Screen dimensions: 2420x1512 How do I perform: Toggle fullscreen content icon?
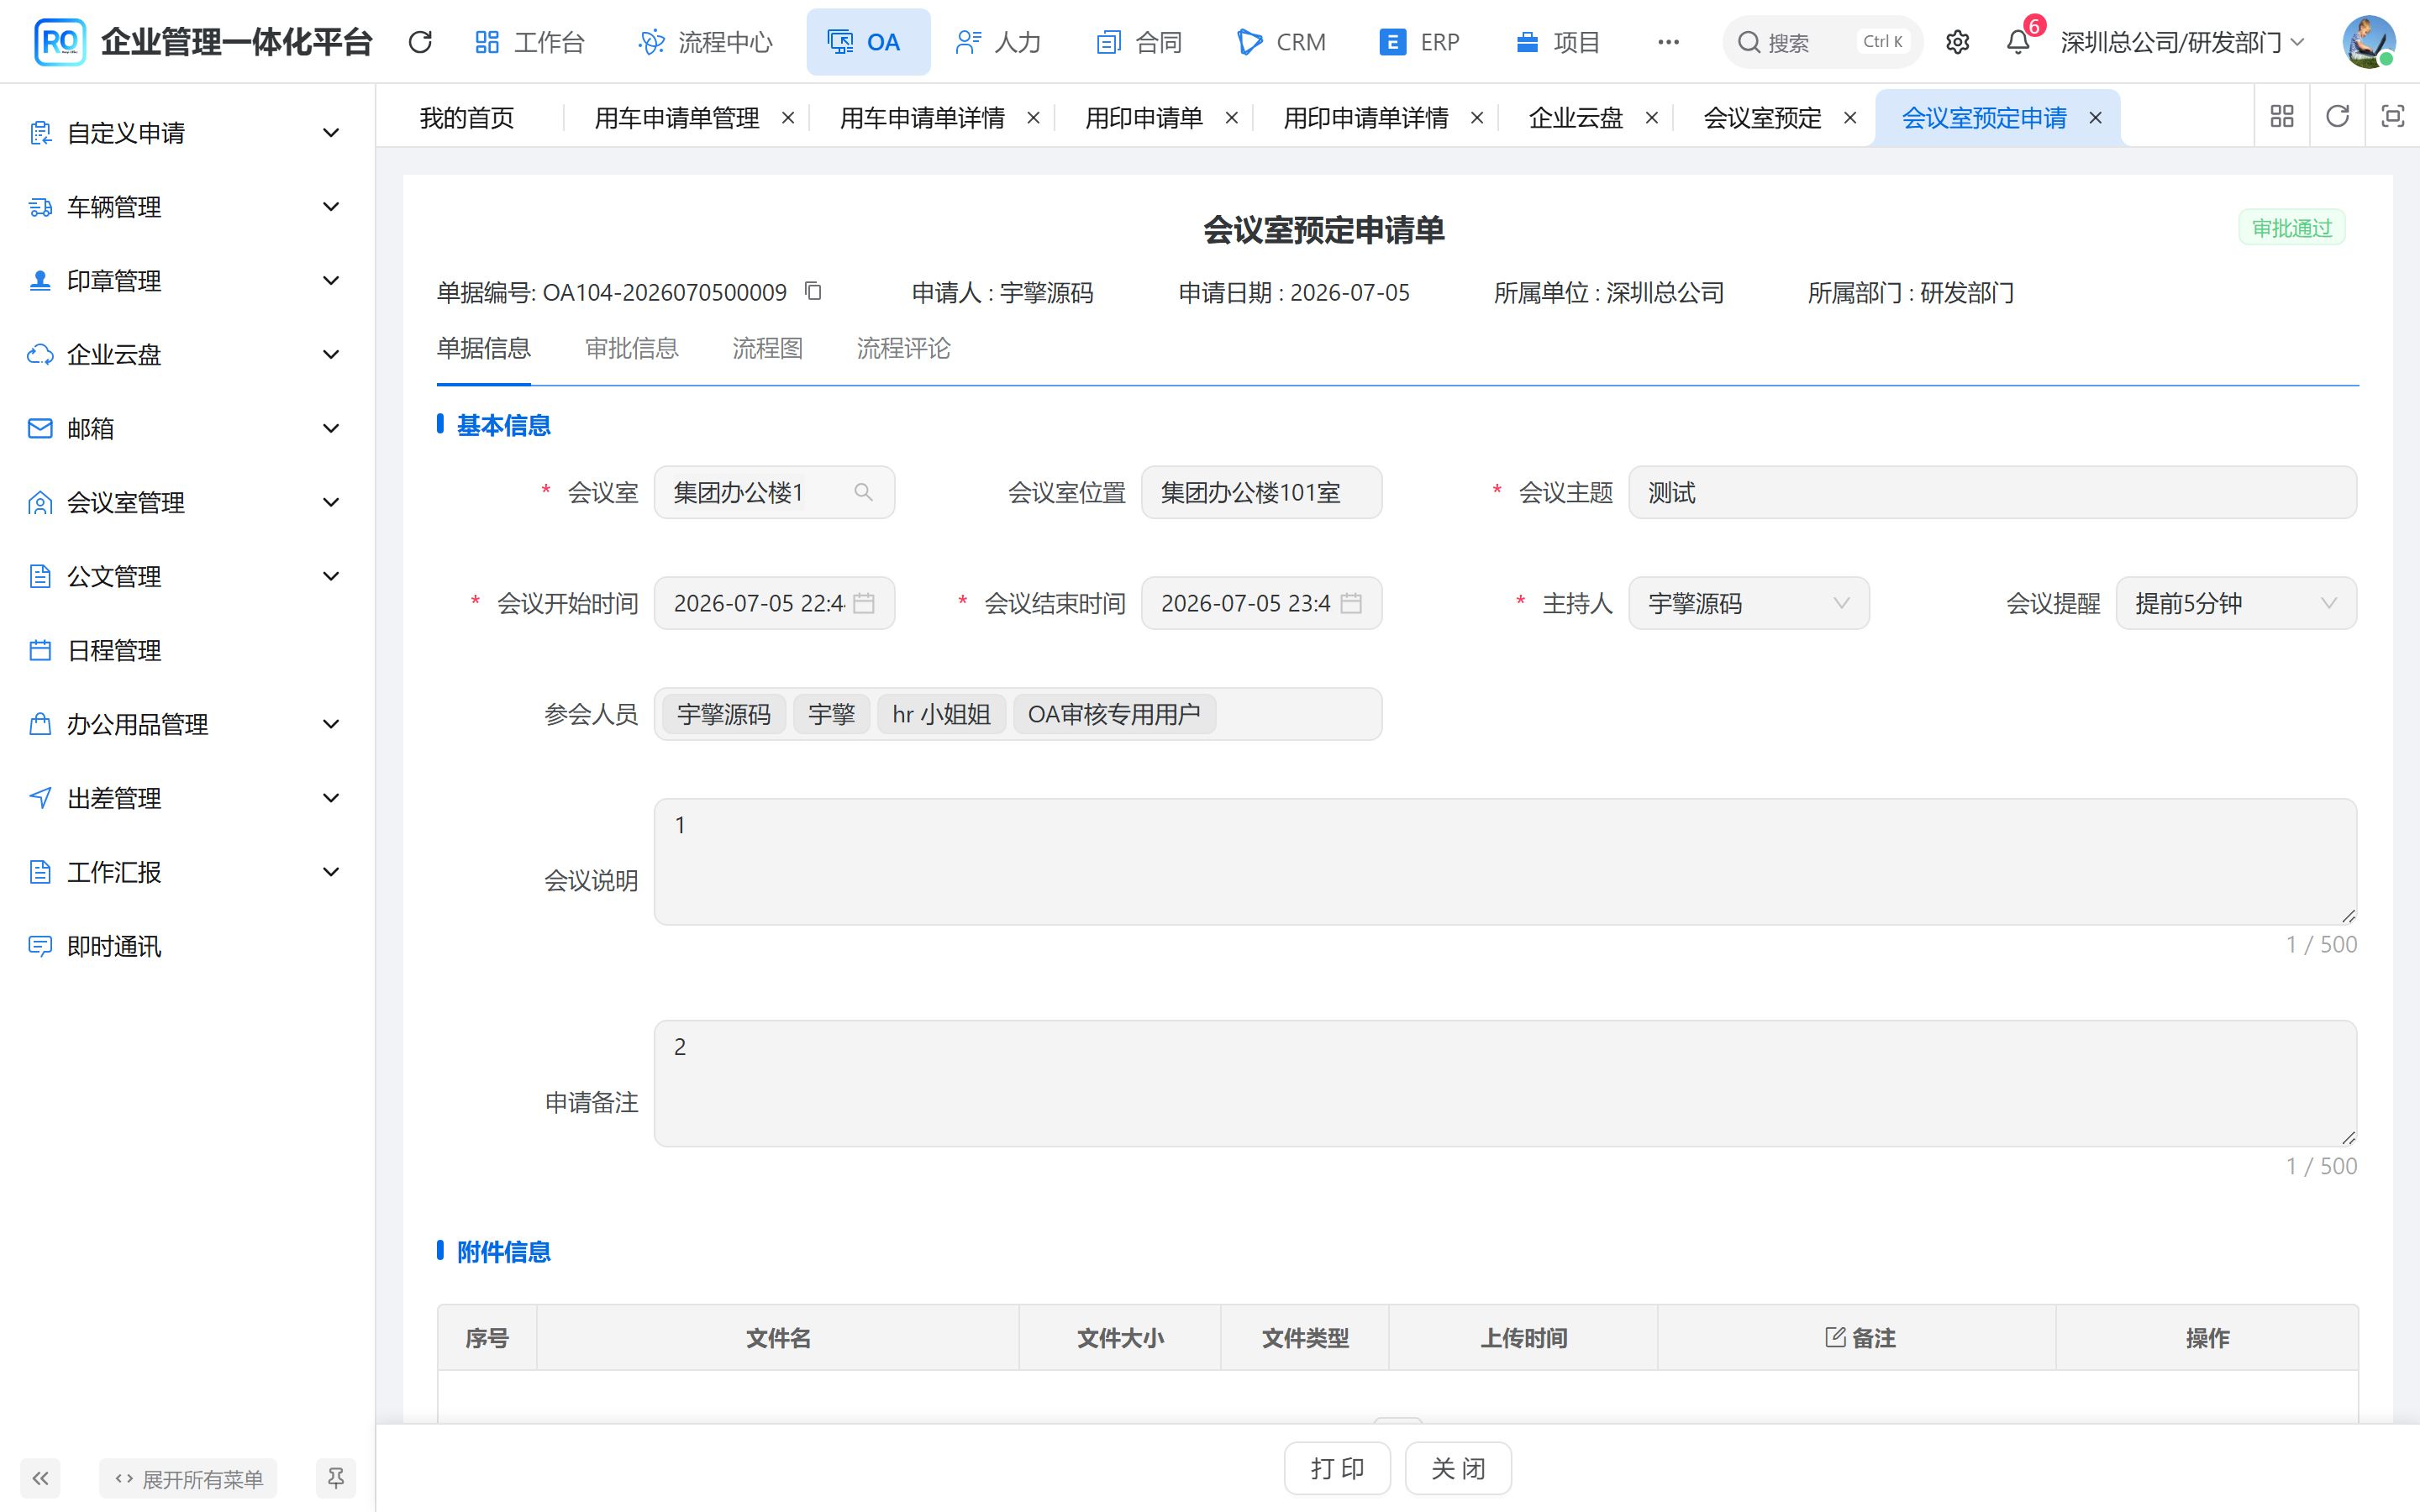(x=2392, y=117)
